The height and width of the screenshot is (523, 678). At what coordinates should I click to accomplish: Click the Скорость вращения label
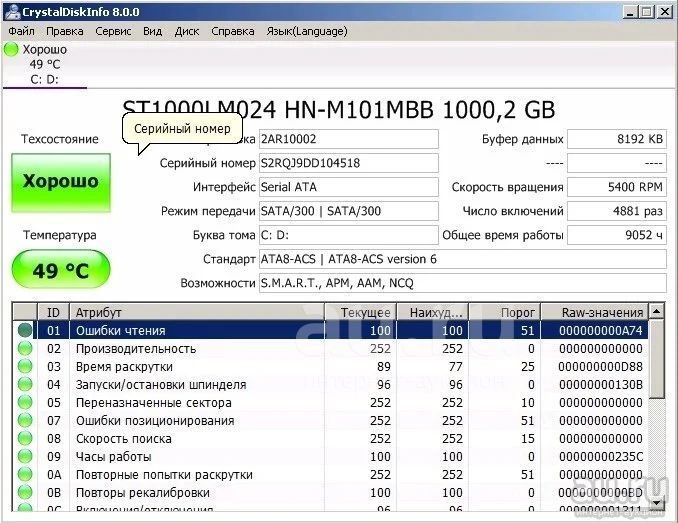508,187
